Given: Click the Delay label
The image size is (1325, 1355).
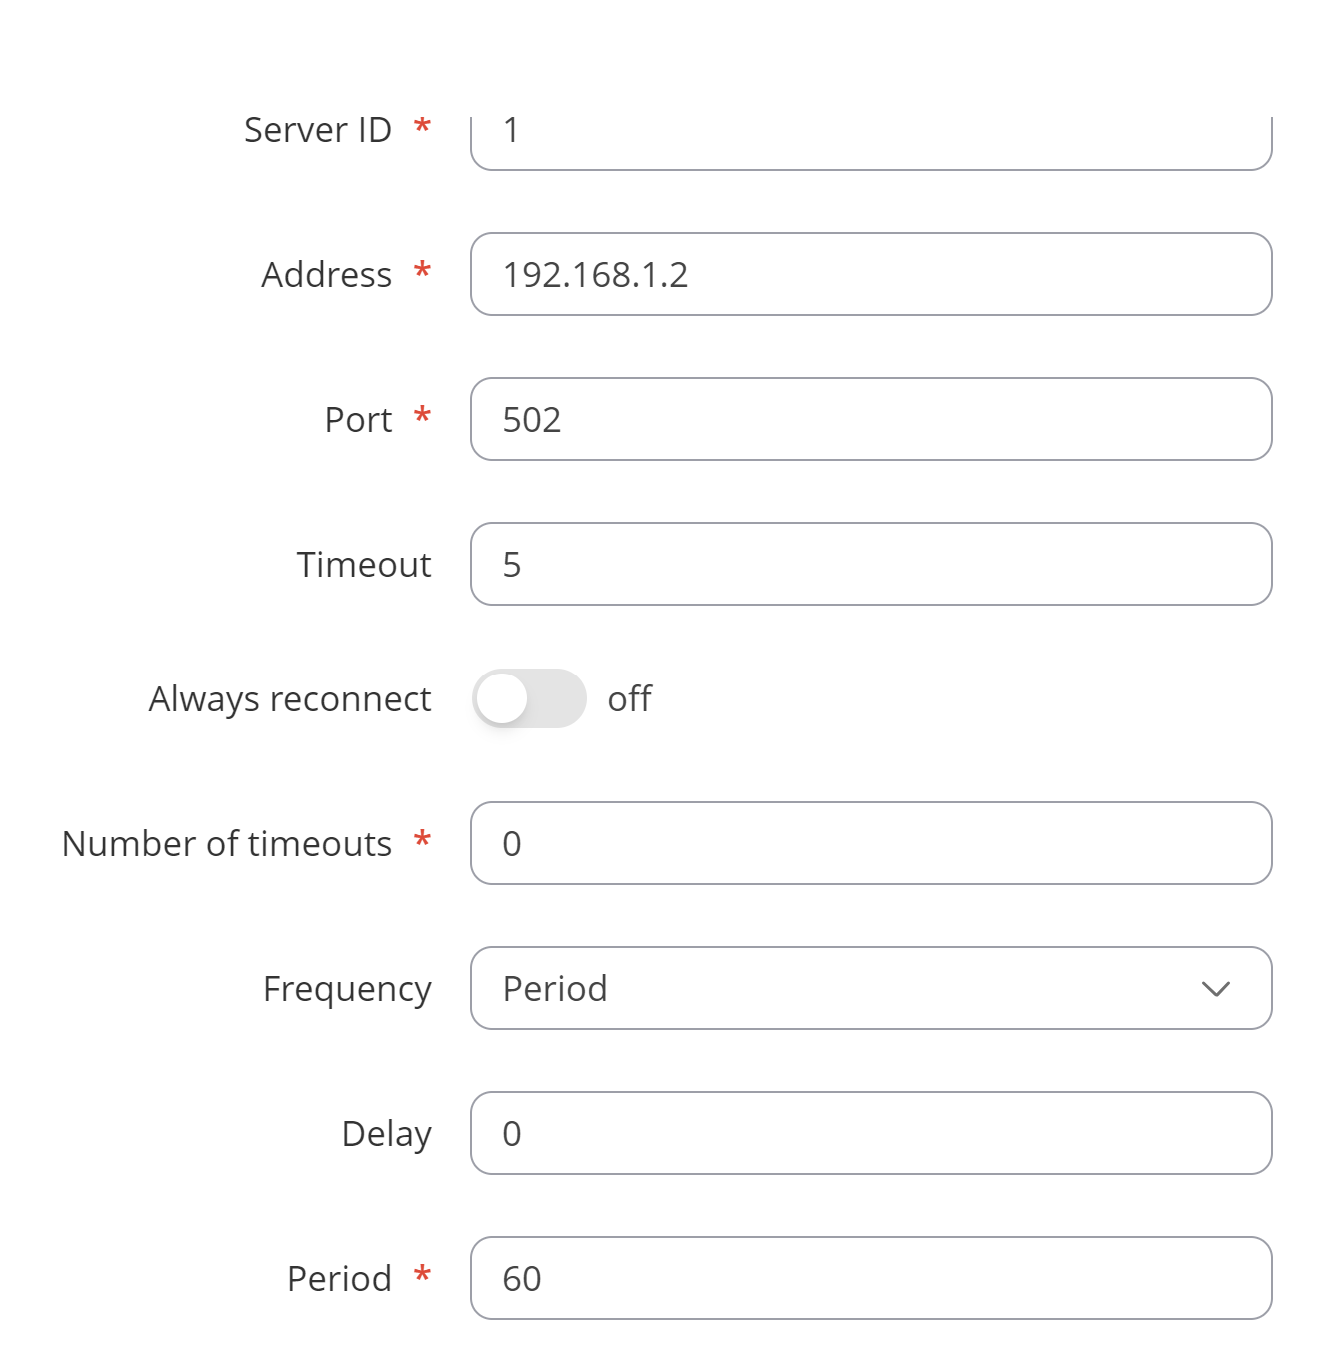Looking at the screenshot, I should point(387,1134).
